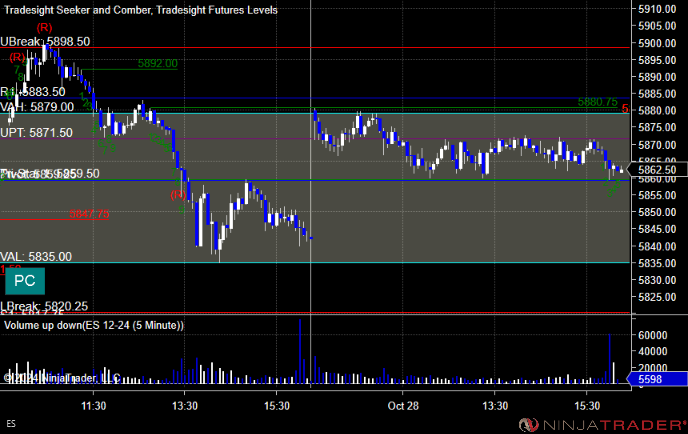Select the VAL: 5835.00 level label
The image size is (688, 434).
pyautogui.click(x=36, y=256)
